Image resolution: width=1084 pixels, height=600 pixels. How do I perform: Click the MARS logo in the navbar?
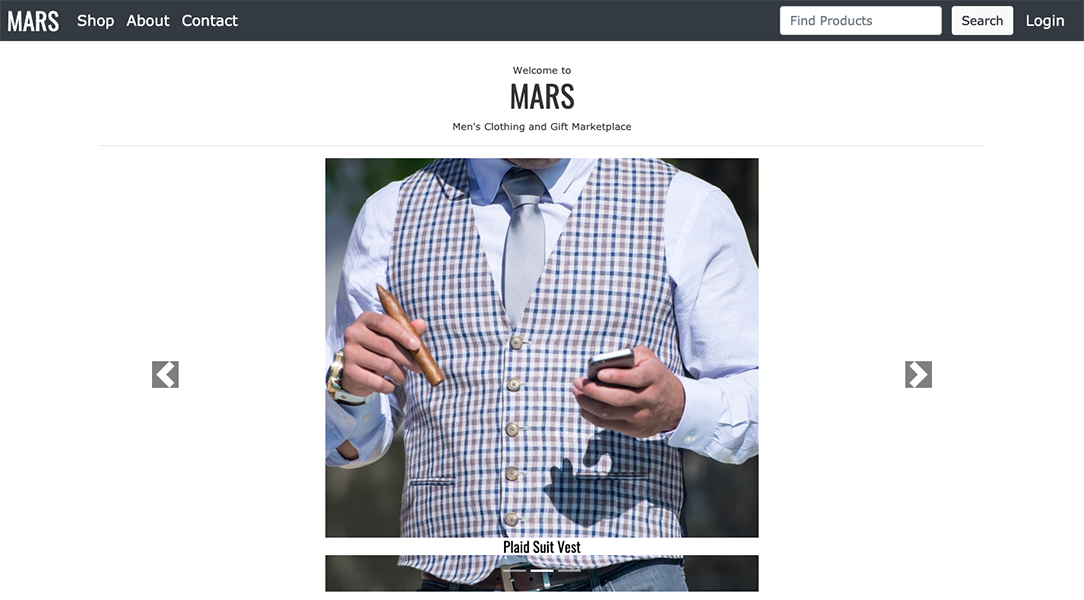point(33,21)
